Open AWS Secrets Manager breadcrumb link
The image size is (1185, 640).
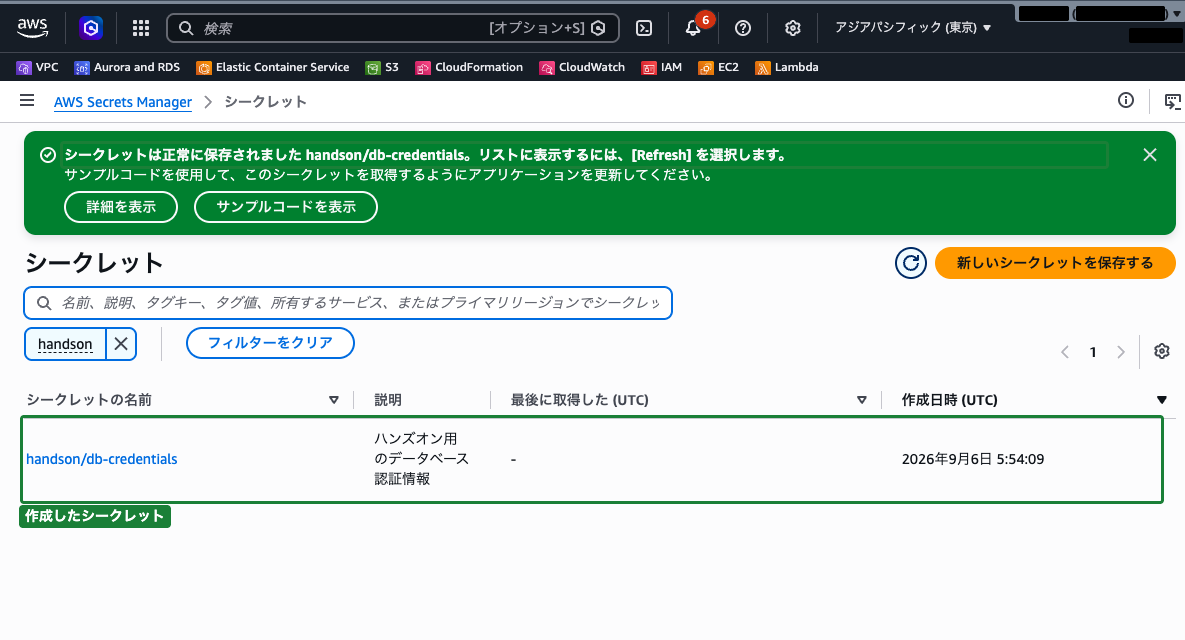pyautogui.click(x=122, y=102)
